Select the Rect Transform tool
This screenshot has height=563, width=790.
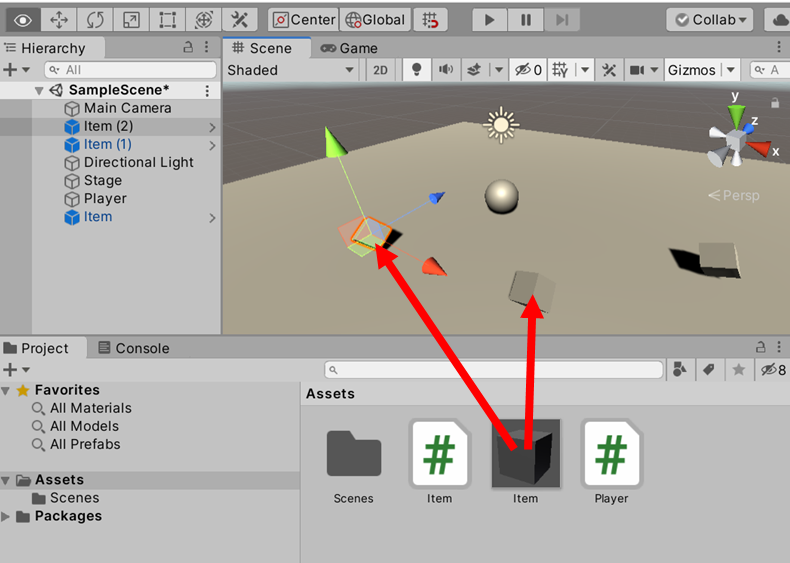pos(167,19)
